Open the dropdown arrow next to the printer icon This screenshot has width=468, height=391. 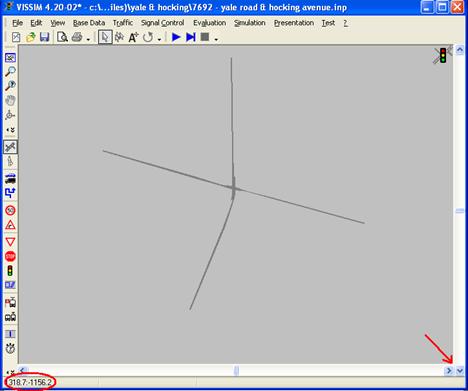click(x=88, y=39)
